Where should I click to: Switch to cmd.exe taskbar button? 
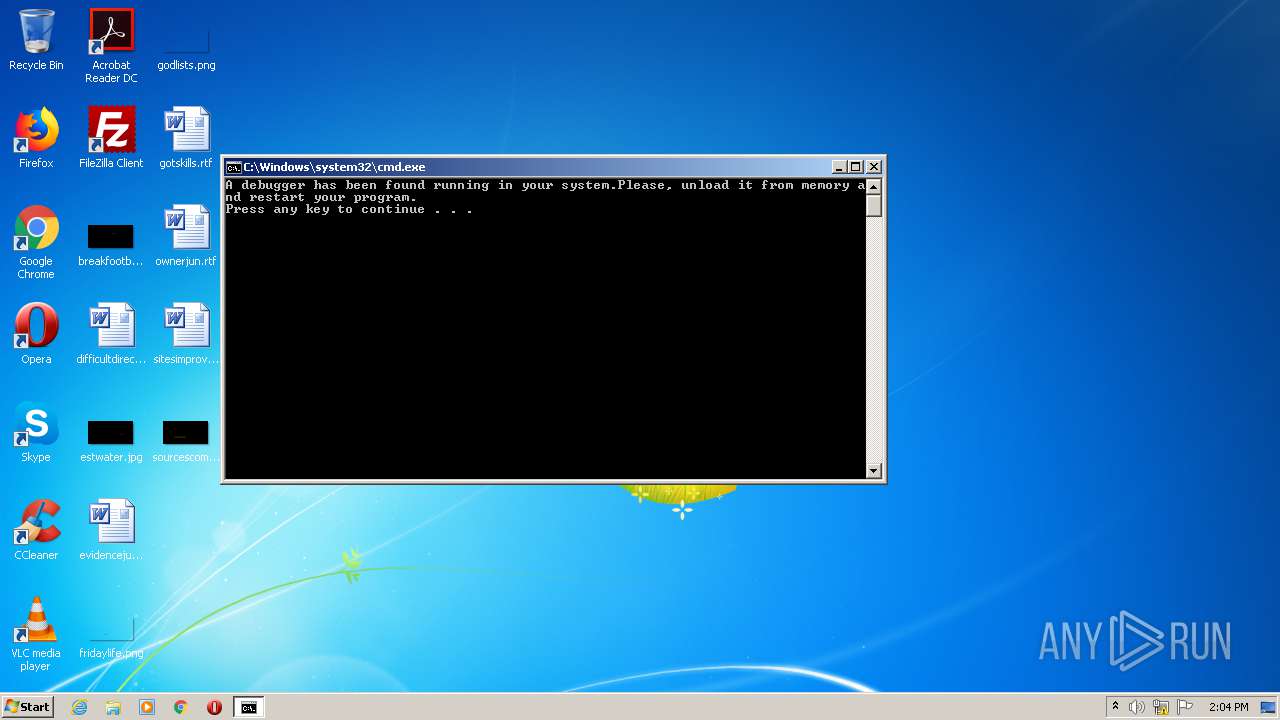248,707
